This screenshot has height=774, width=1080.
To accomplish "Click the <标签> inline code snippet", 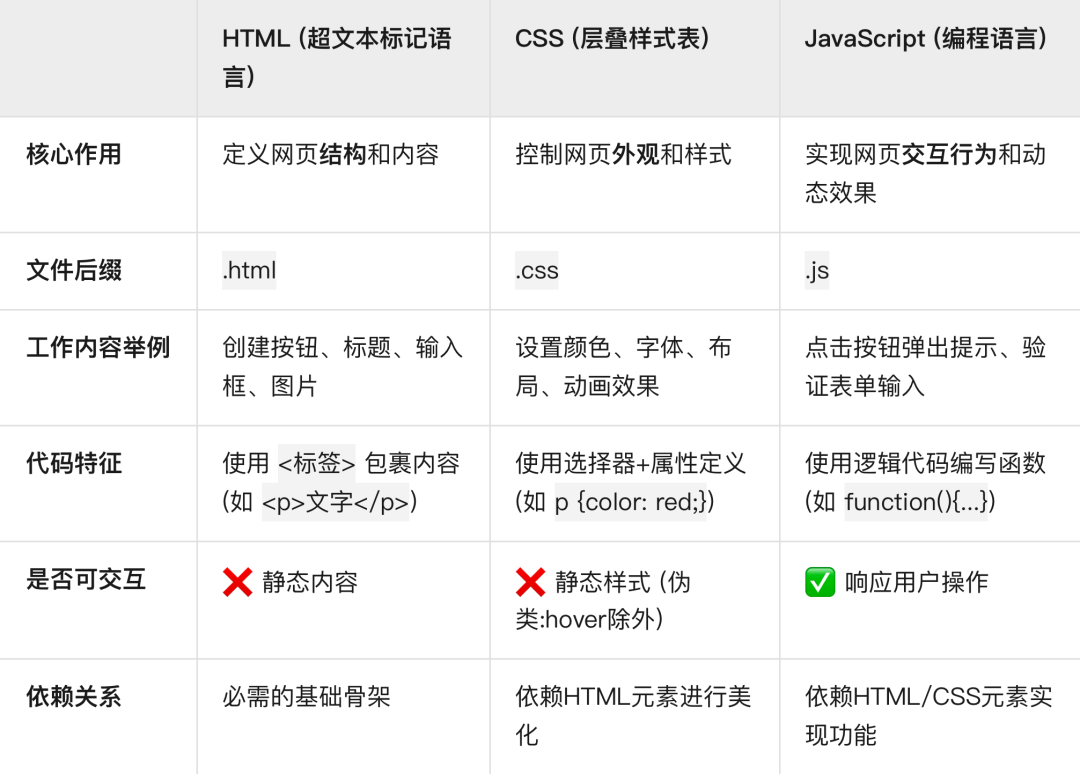I will pyautogui.click(x=317, y=463).
